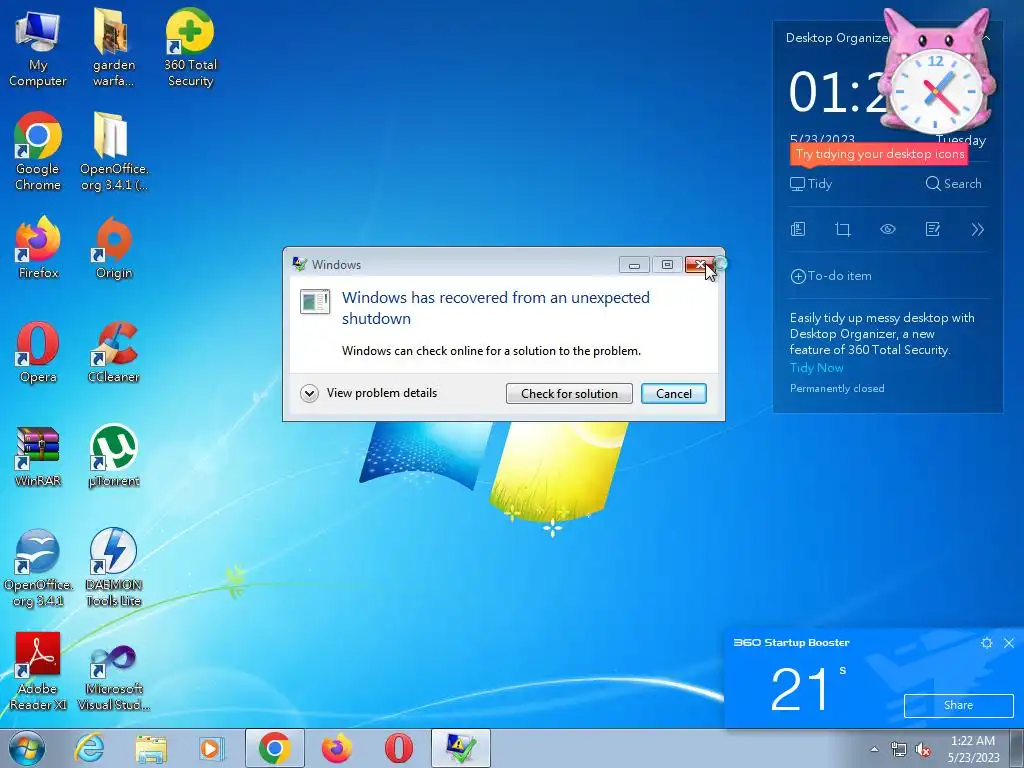Launch 360 Total Security desktop shortcut
The image size is (1024, 768).
click(190, 47)
